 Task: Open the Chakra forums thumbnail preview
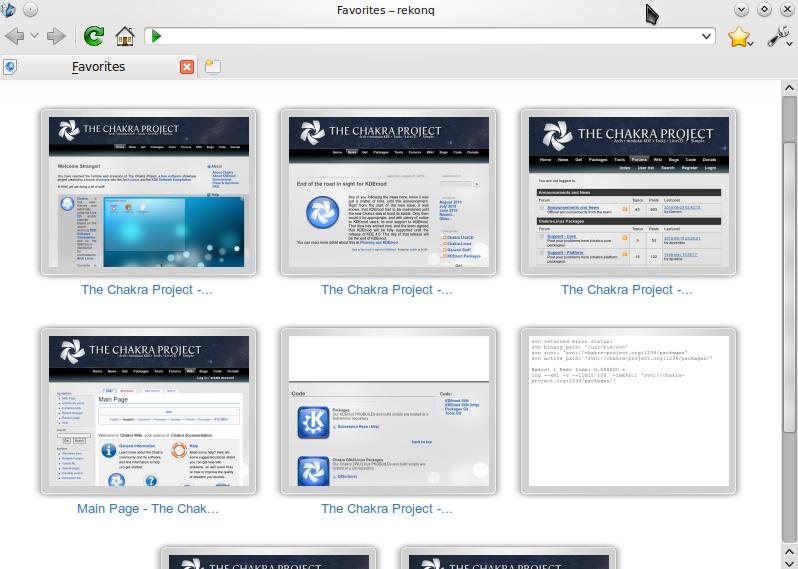pos(628,192)
